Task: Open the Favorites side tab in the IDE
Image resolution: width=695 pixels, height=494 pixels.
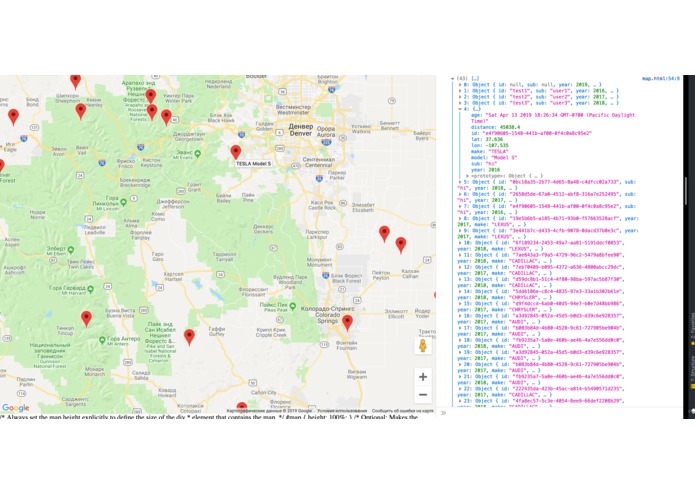Action: (x=692, y=331)
